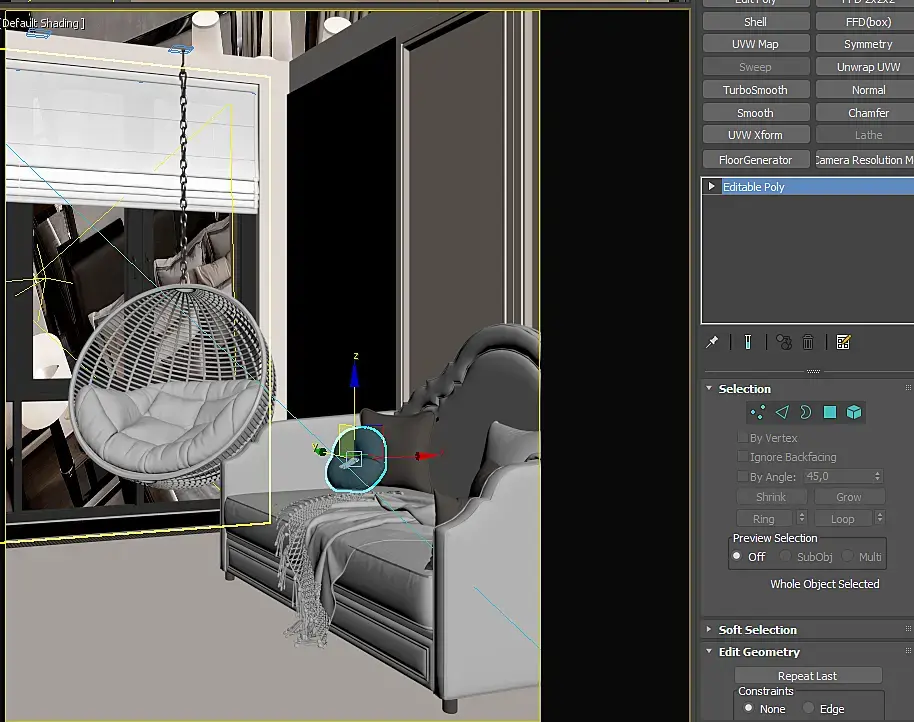The height and width of the screenshot is (722, 914).
Task: Click the Repeat Last button
Action: [x=807, y=675]
